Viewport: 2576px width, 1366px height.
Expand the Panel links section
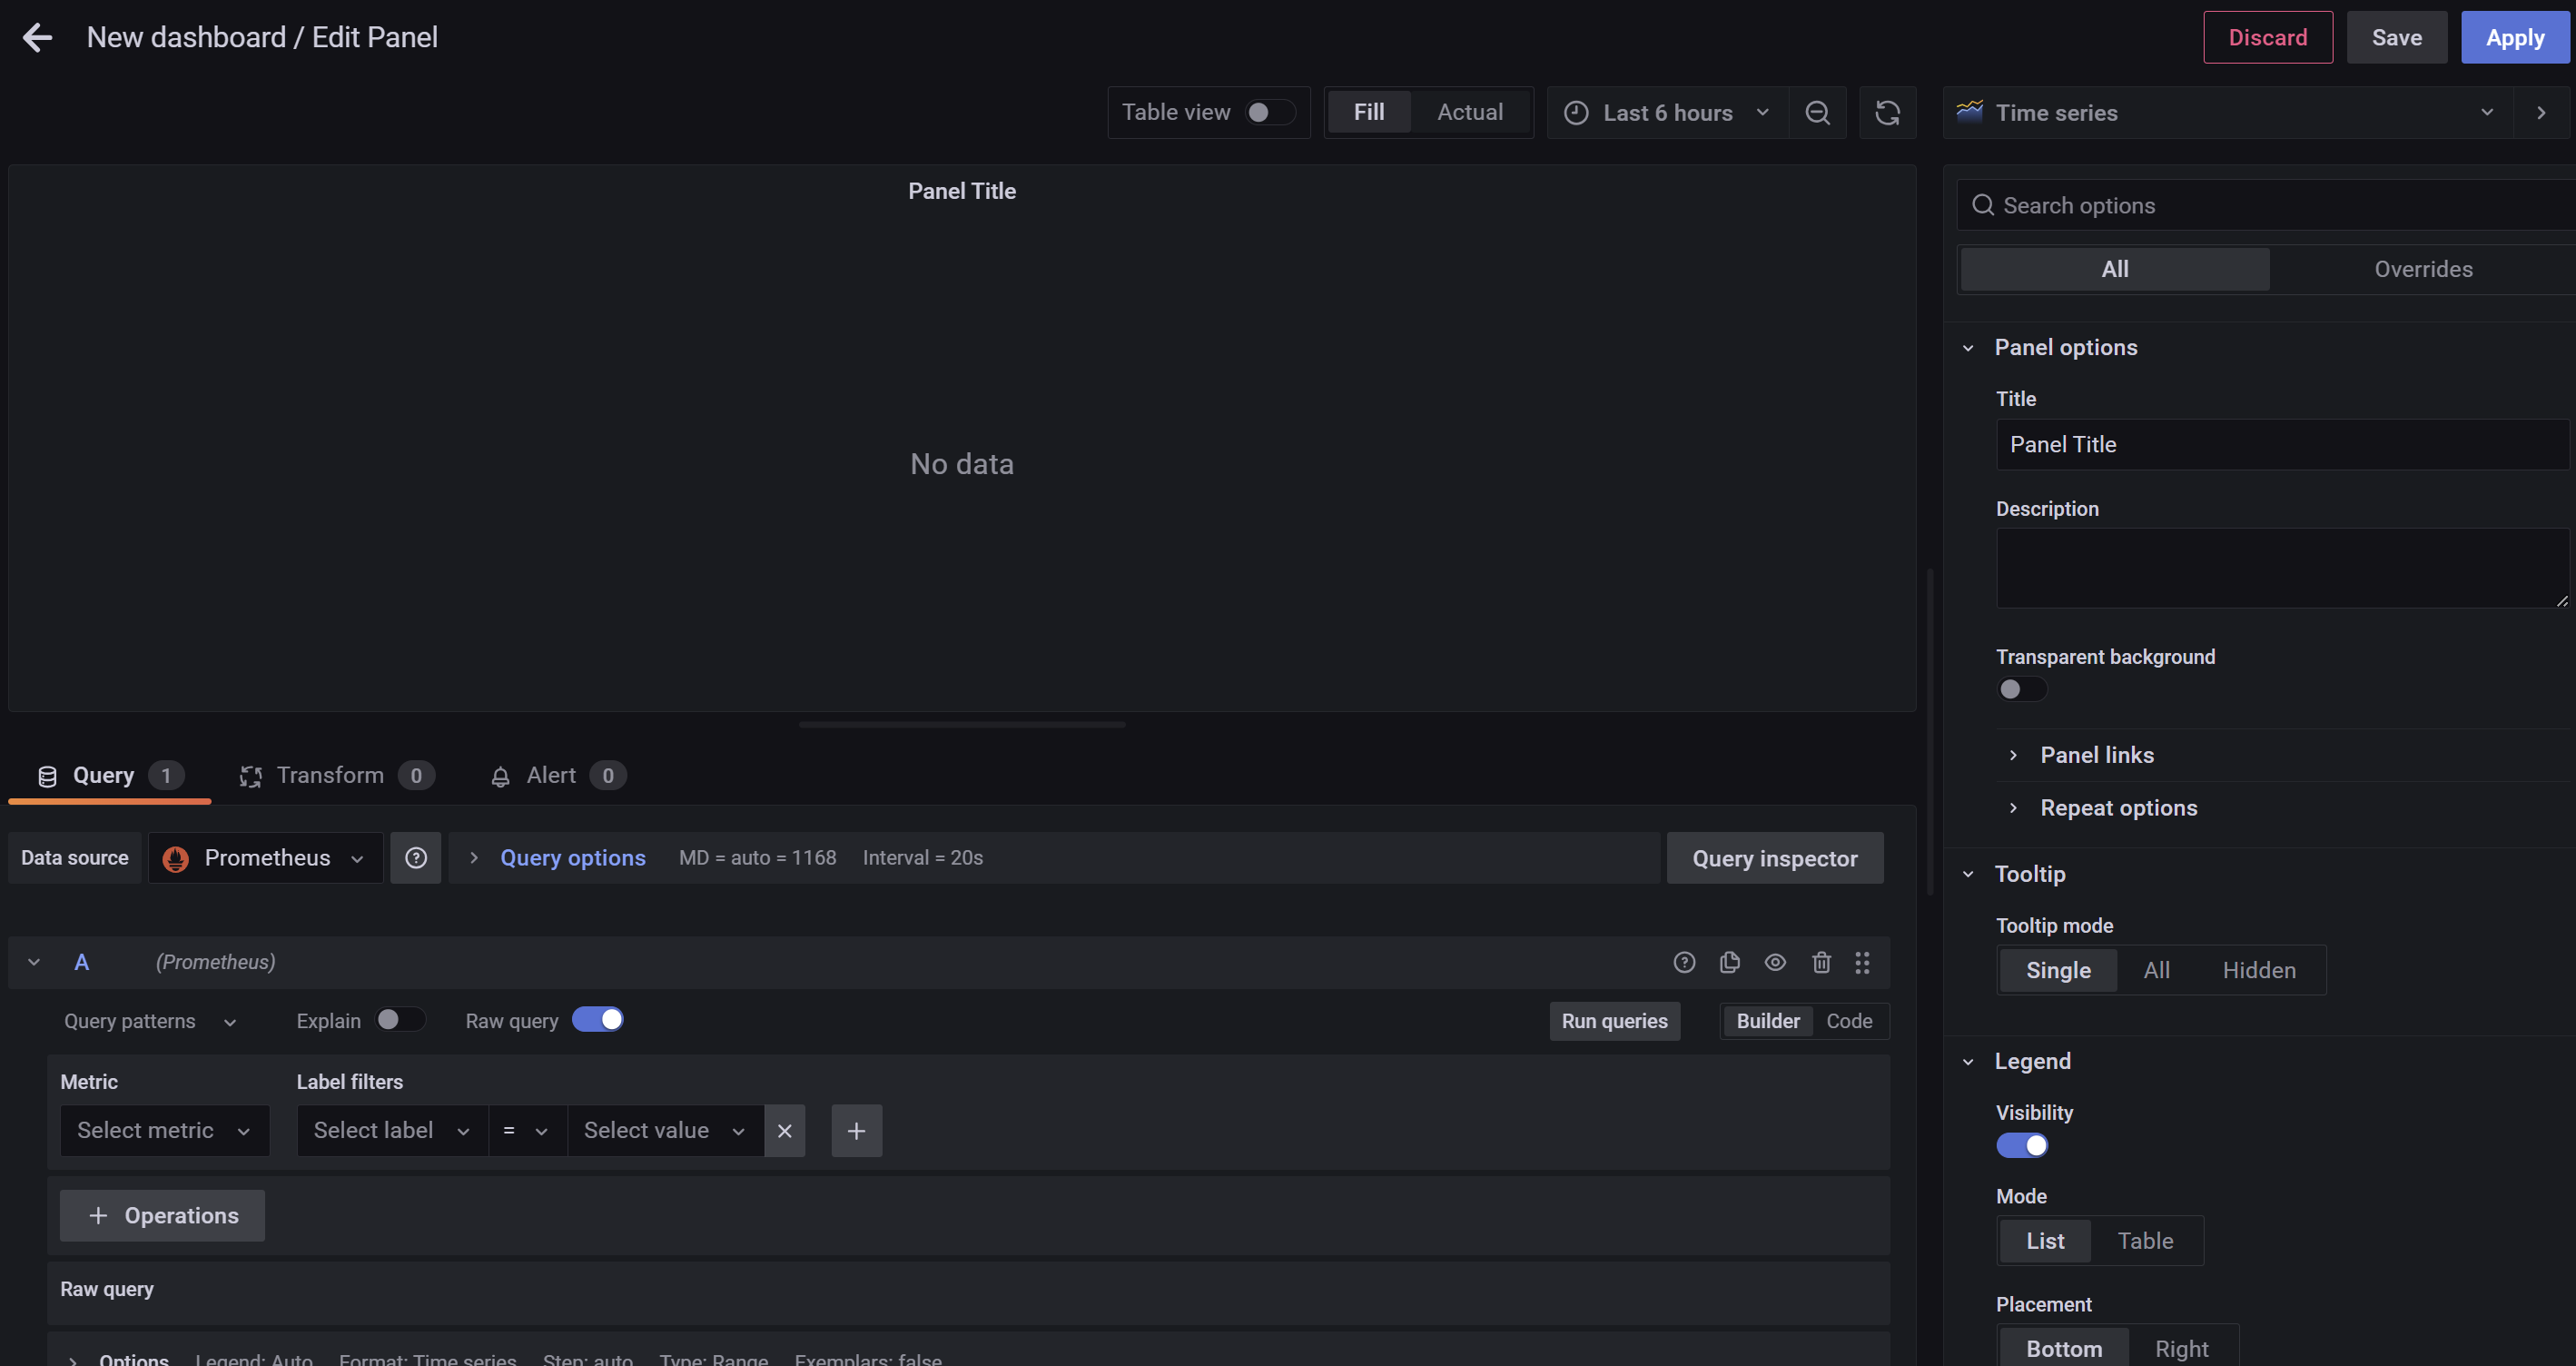[2097, 755]
